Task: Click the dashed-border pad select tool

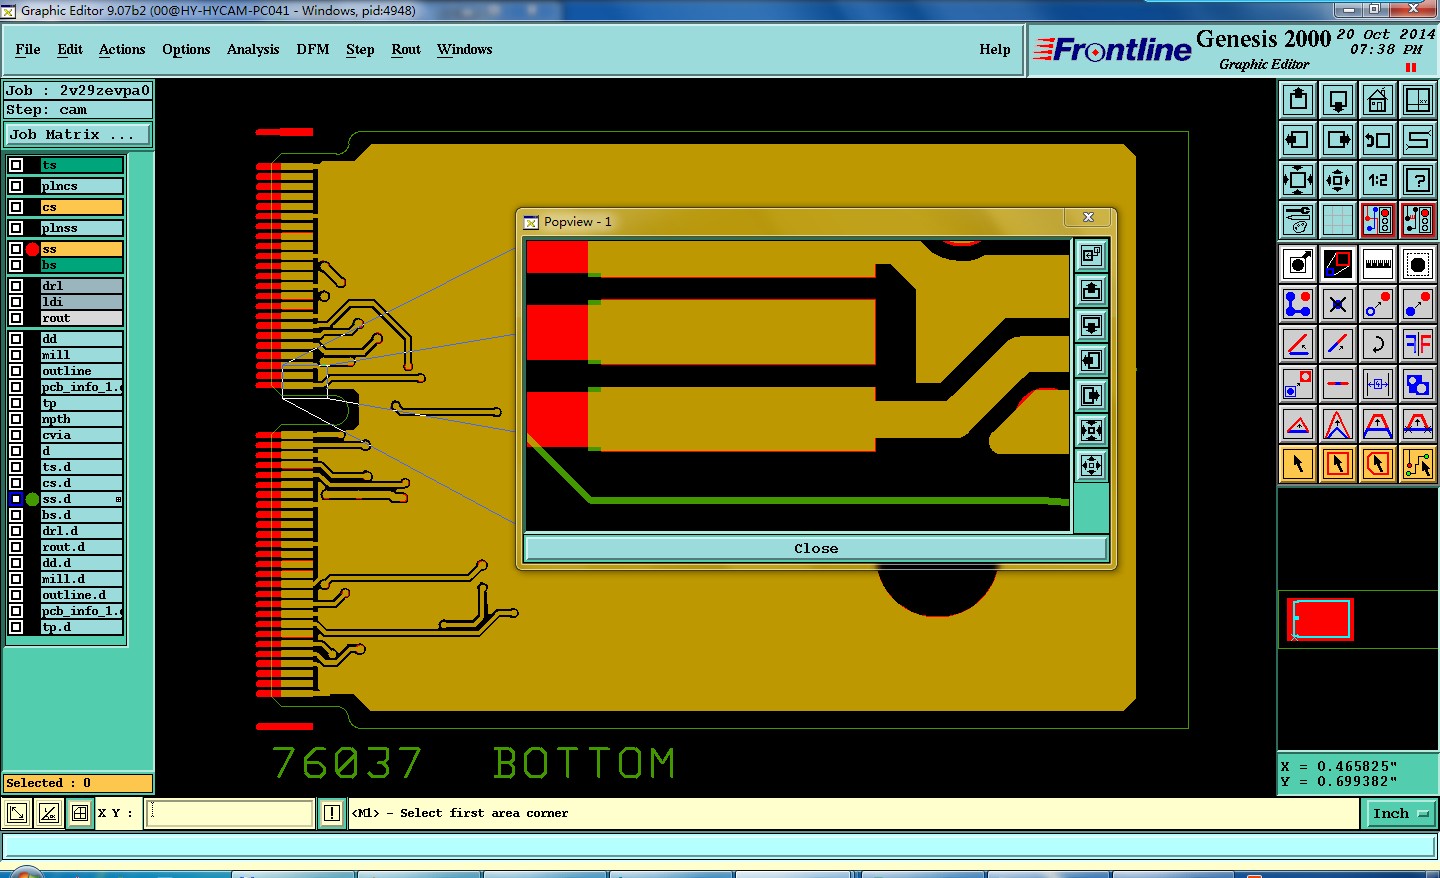Action: pyautogui.click(x=1418, y=264)
